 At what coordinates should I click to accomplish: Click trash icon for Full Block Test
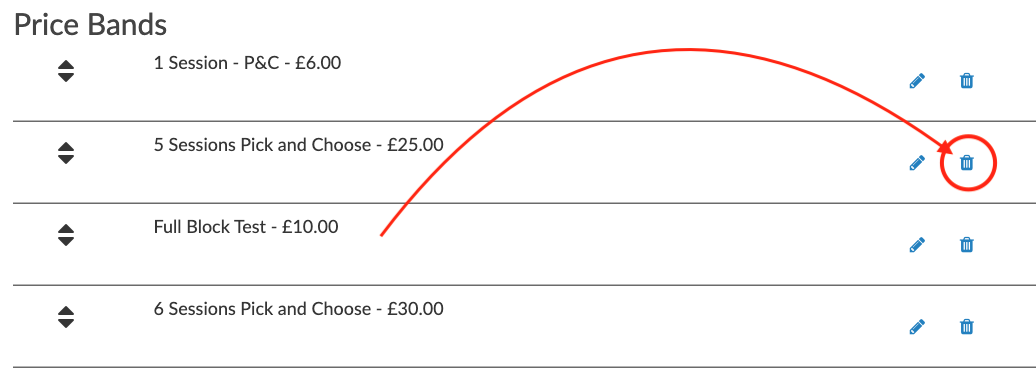[966, 245]
